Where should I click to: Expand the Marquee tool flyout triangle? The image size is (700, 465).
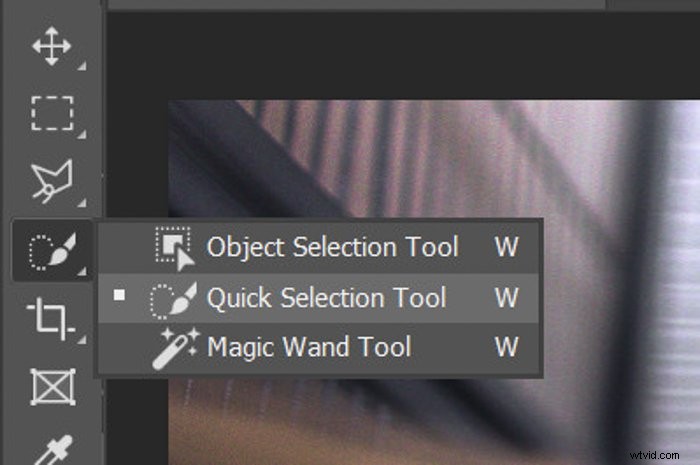[x=82, y=134]
